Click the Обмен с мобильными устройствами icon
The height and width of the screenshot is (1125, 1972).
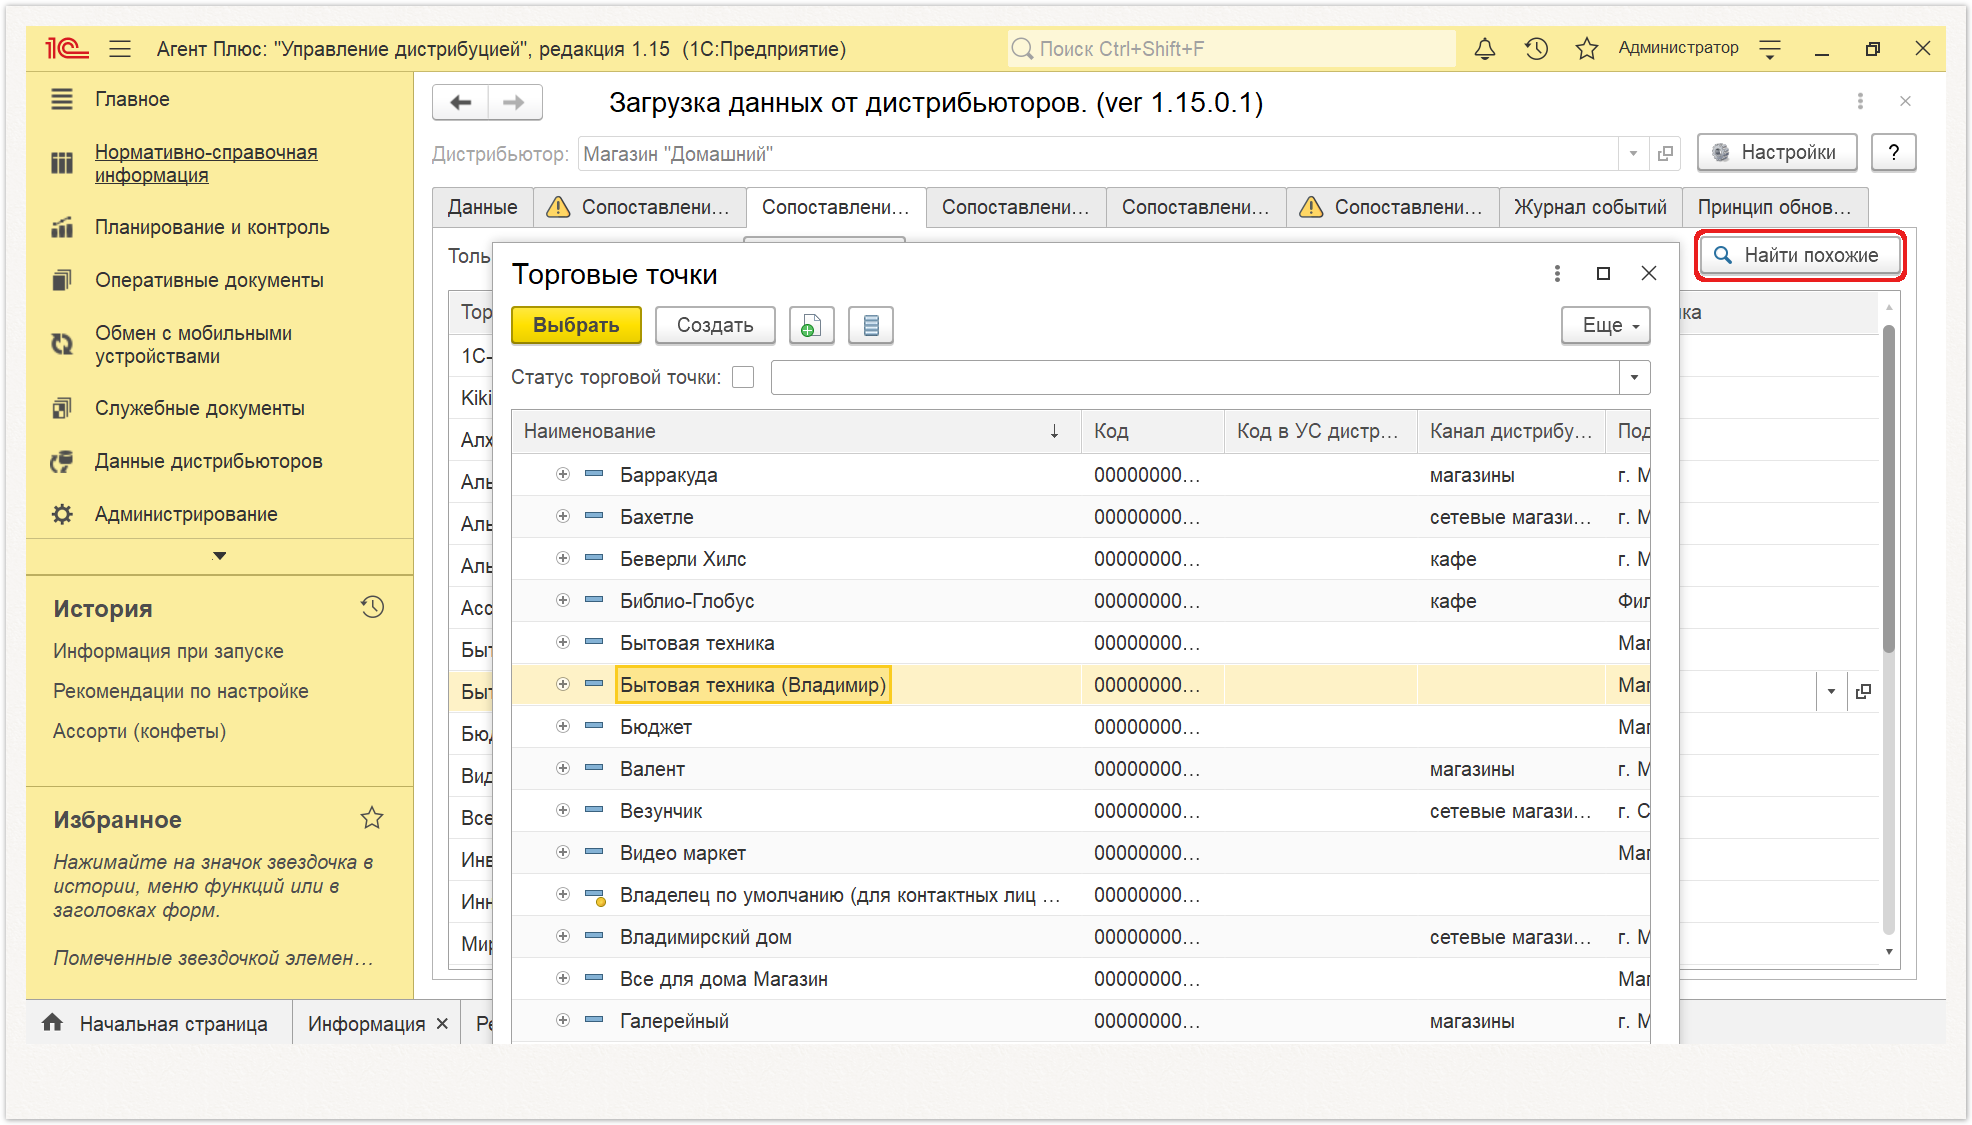[x=62, y=344]
